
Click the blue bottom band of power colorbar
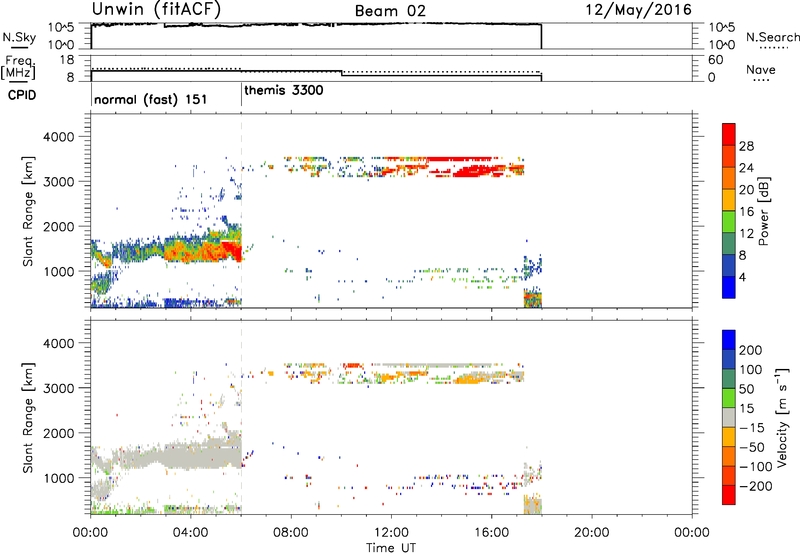coord(729,287)
